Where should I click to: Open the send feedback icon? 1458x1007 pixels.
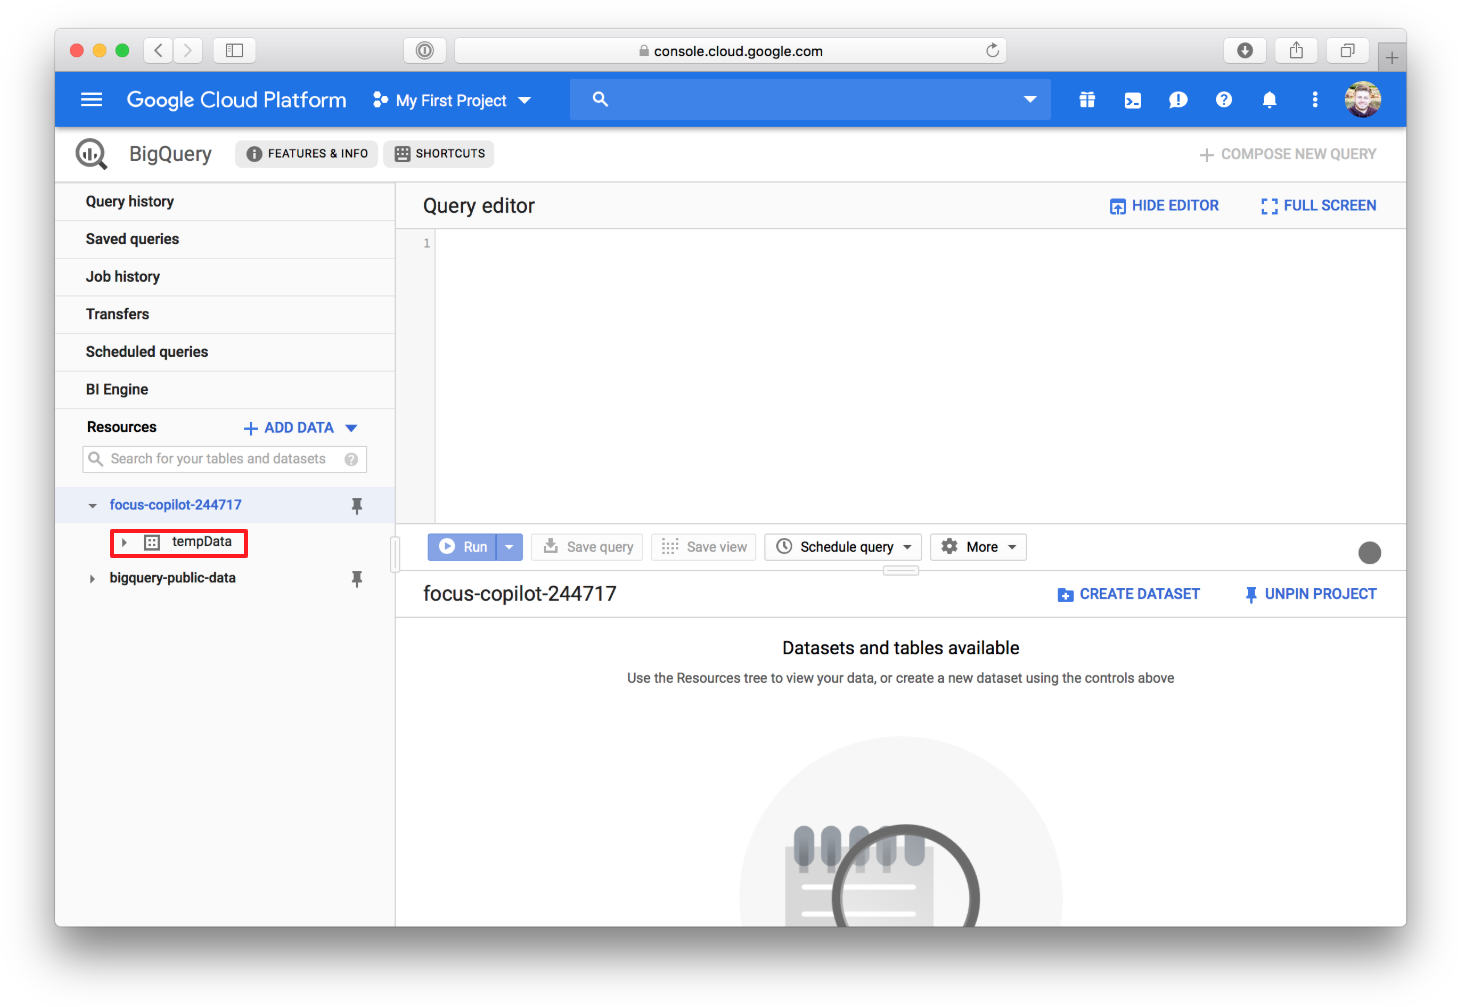coord(1178,100)
